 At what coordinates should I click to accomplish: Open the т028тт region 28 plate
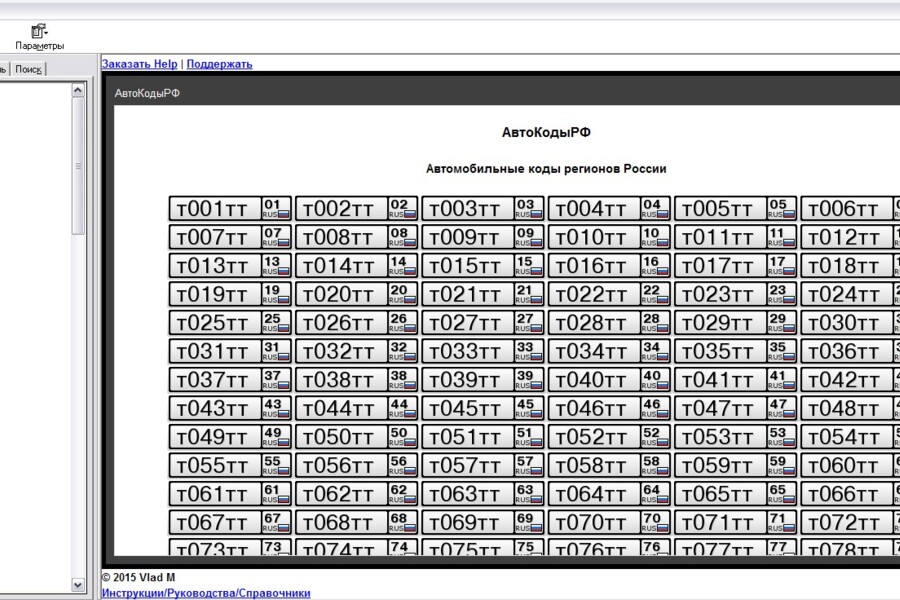point(609,323)
